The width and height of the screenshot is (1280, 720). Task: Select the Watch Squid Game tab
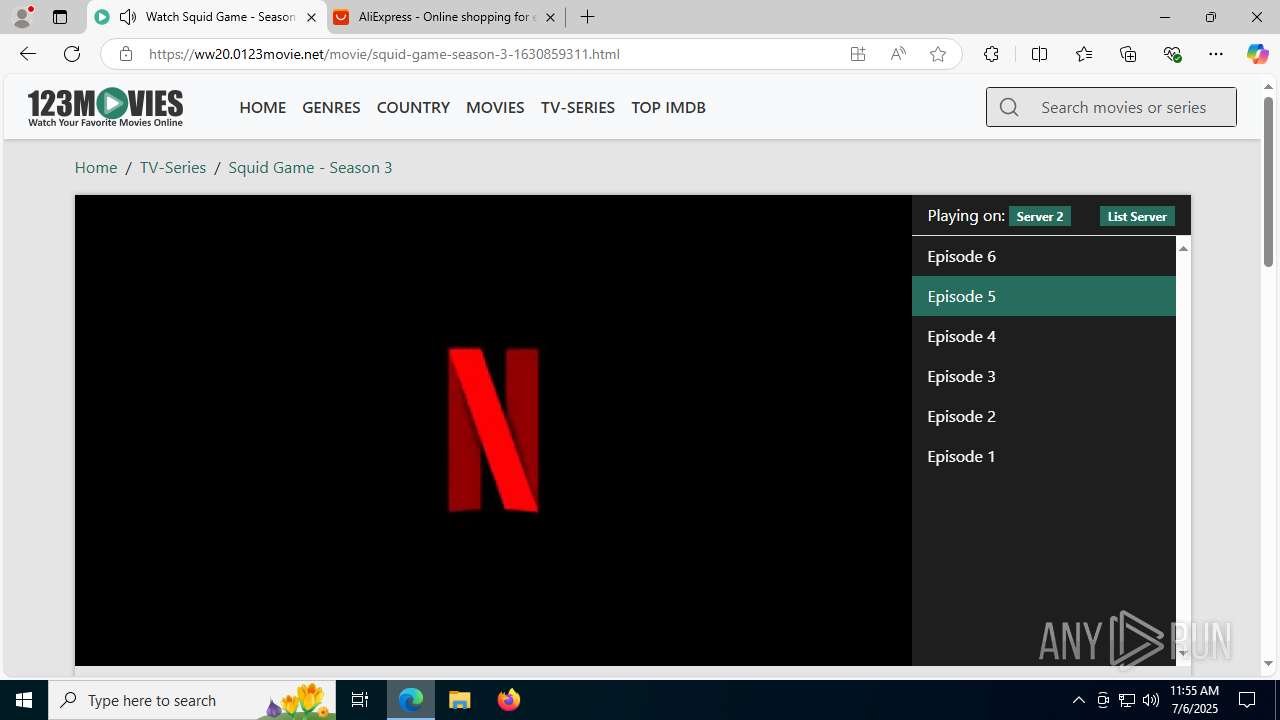click(207, 17)
